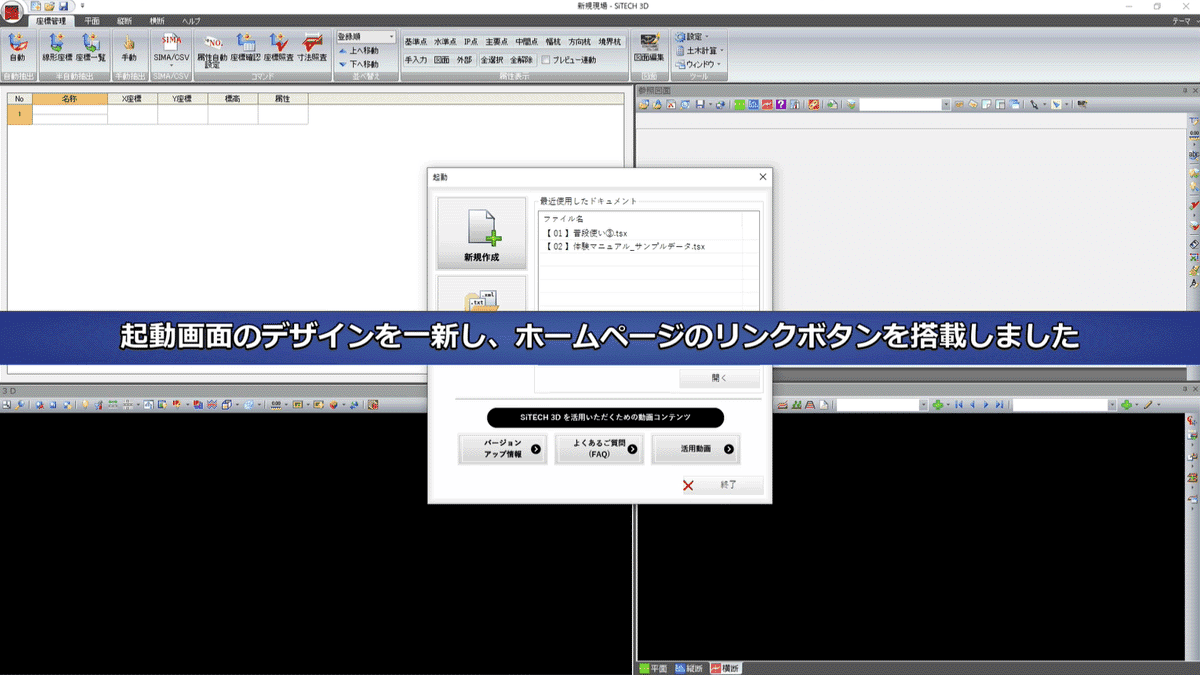Screen dimensions: 1200x675
Task: Open the second combo box in cross-section toolbar
Action: (1064, 405)
